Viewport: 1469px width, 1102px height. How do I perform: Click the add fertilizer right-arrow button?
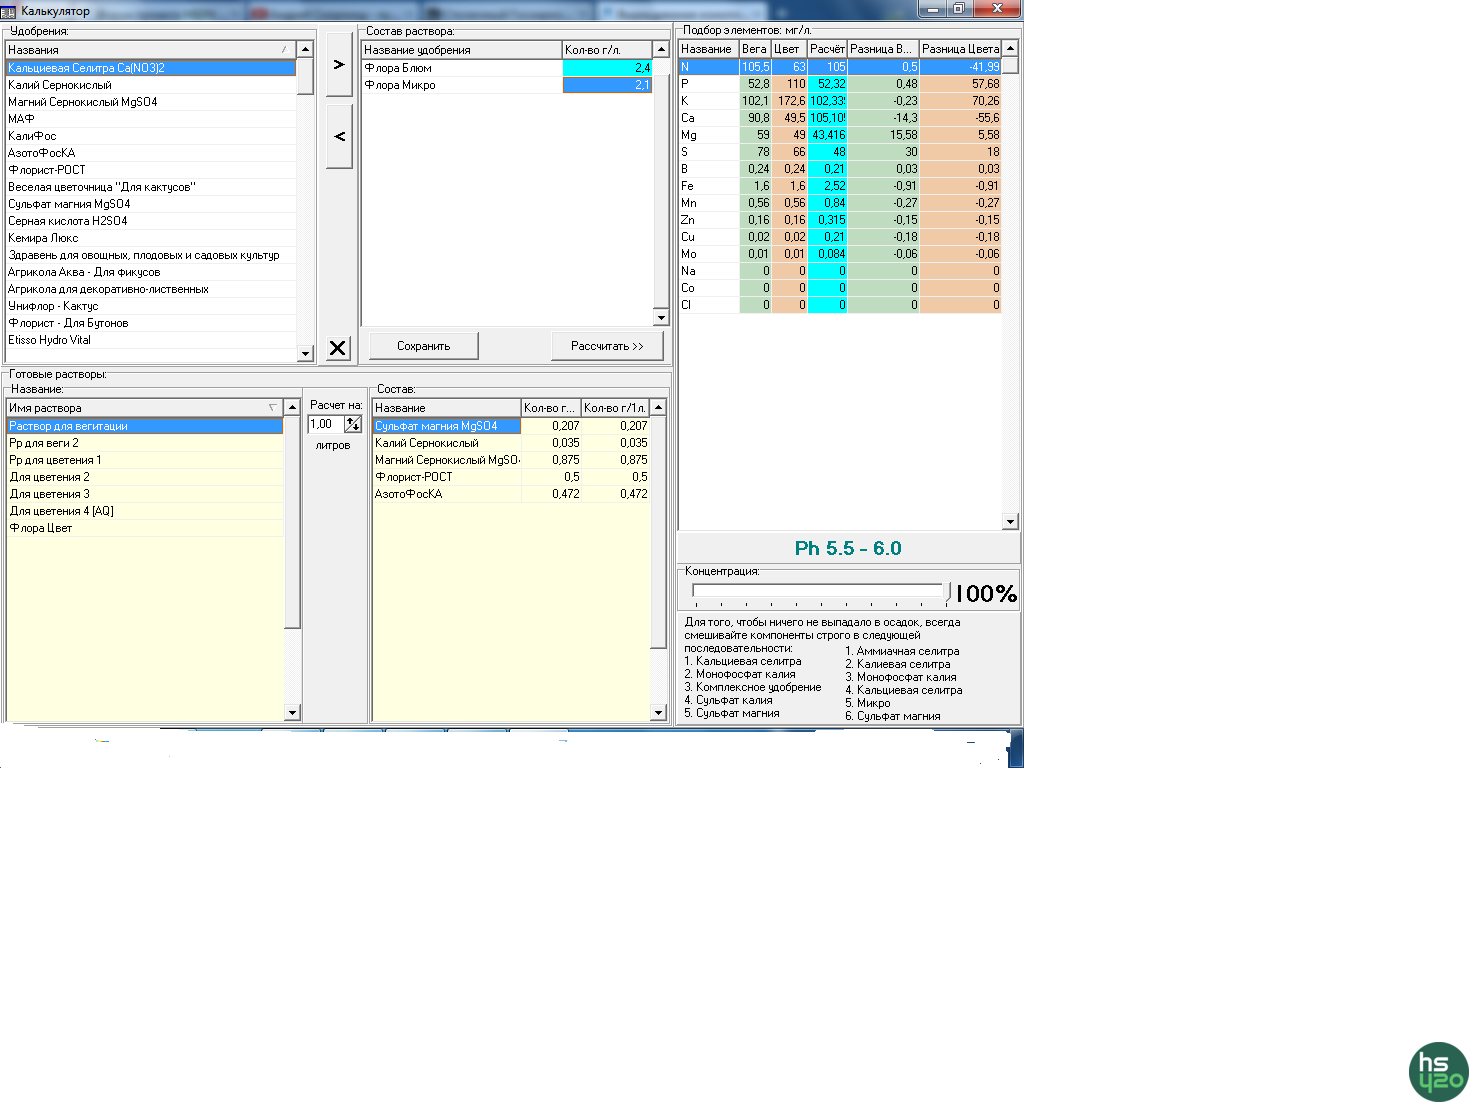pos(339,64)
